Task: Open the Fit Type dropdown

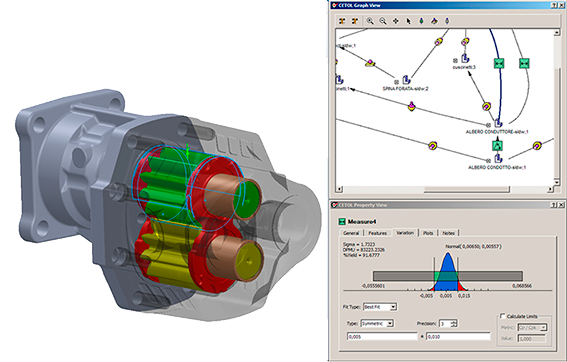Action: 393,307
